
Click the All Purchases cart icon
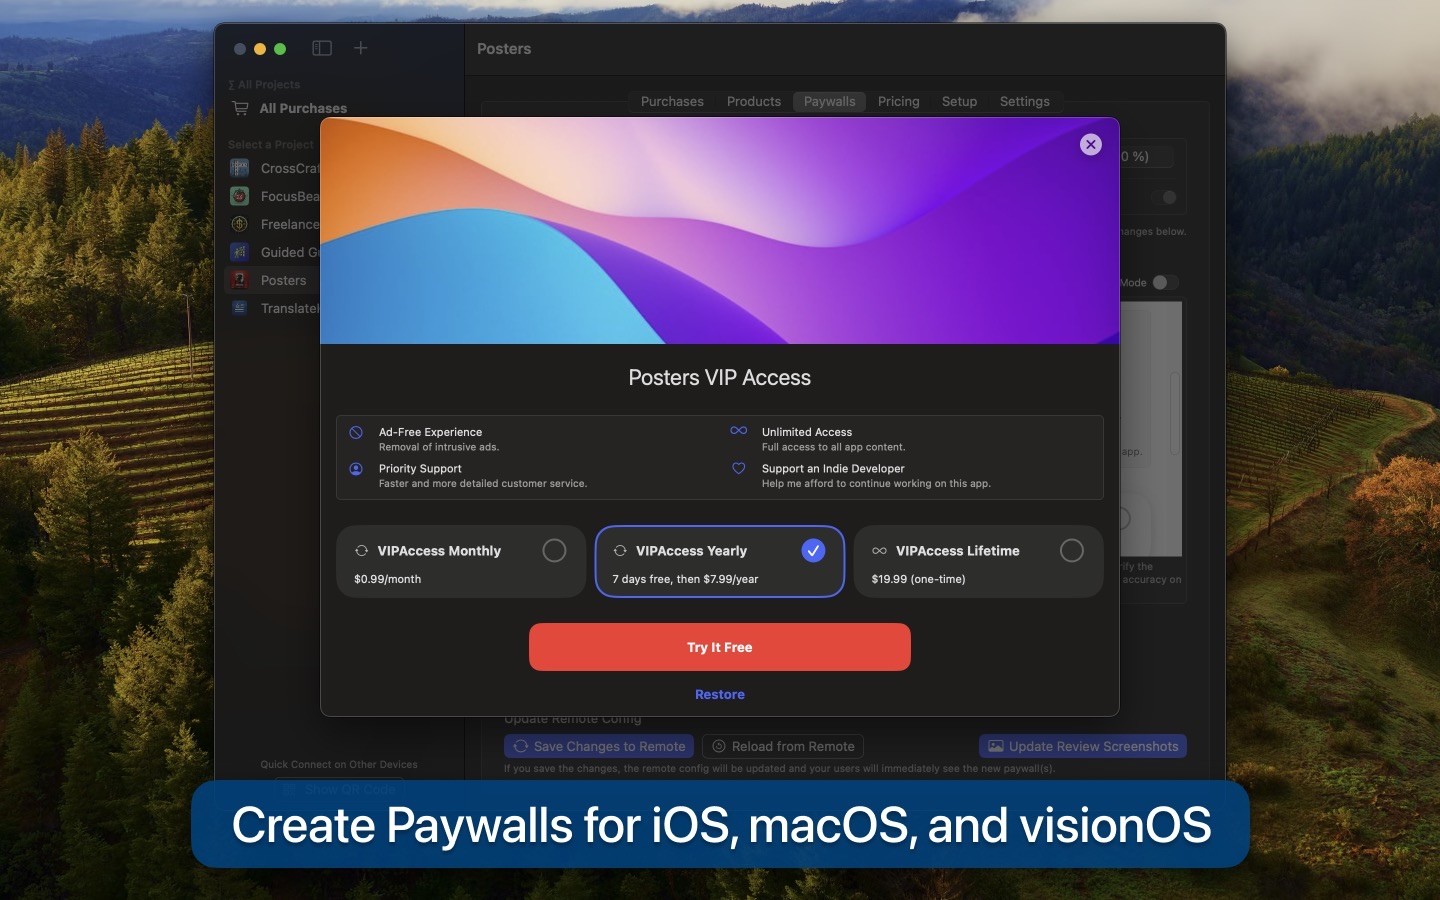[x=240, y=108]
